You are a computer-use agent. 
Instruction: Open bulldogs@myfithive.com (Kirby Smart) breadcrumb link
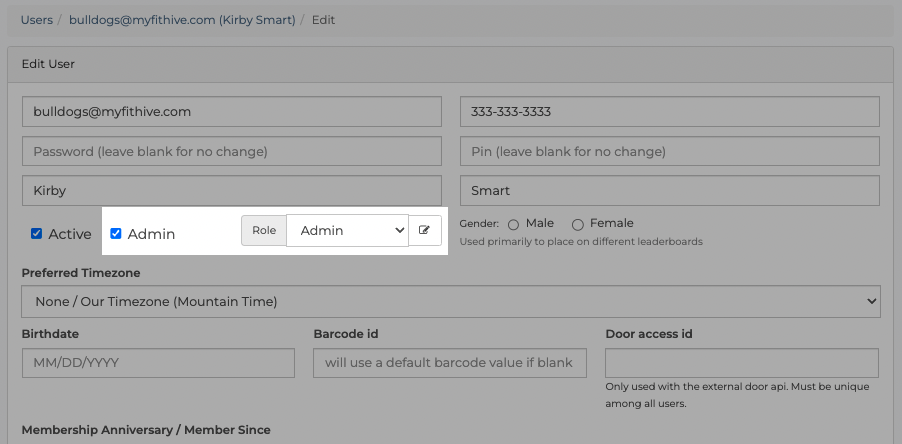(182, 20)
